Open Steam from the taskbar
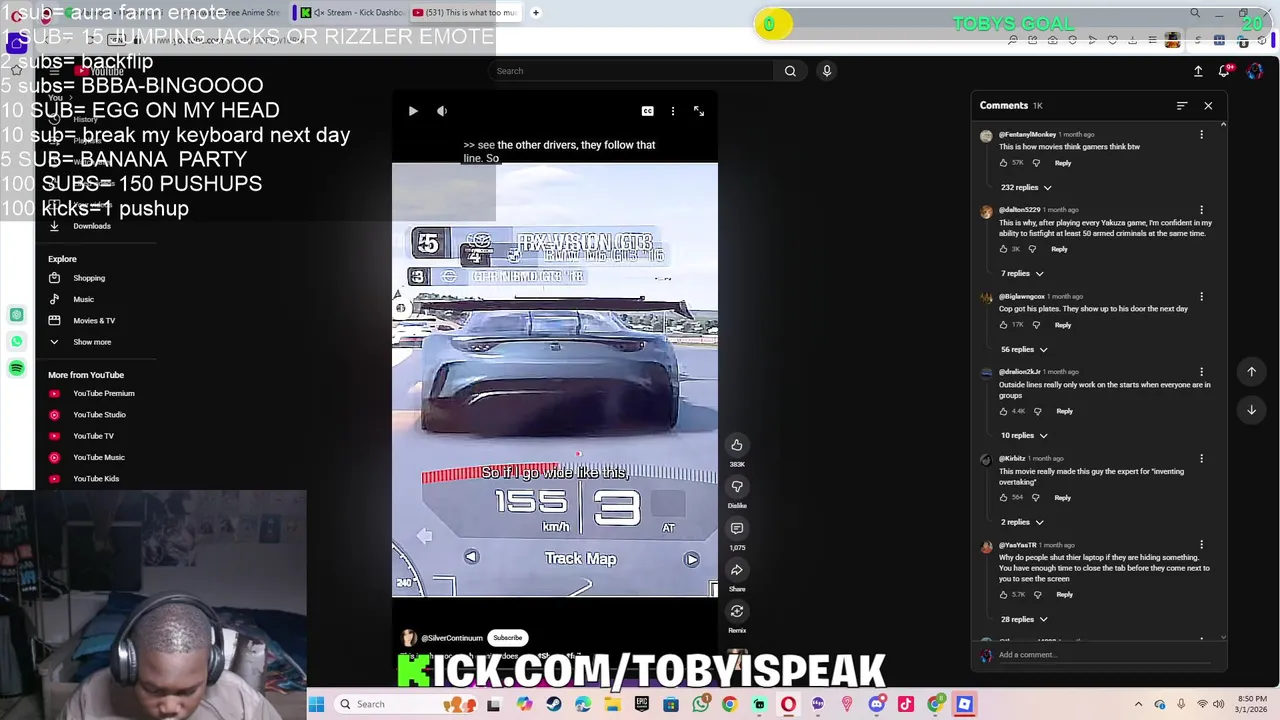This screenshot has height=720, width=1280. (x=554, y=704)
